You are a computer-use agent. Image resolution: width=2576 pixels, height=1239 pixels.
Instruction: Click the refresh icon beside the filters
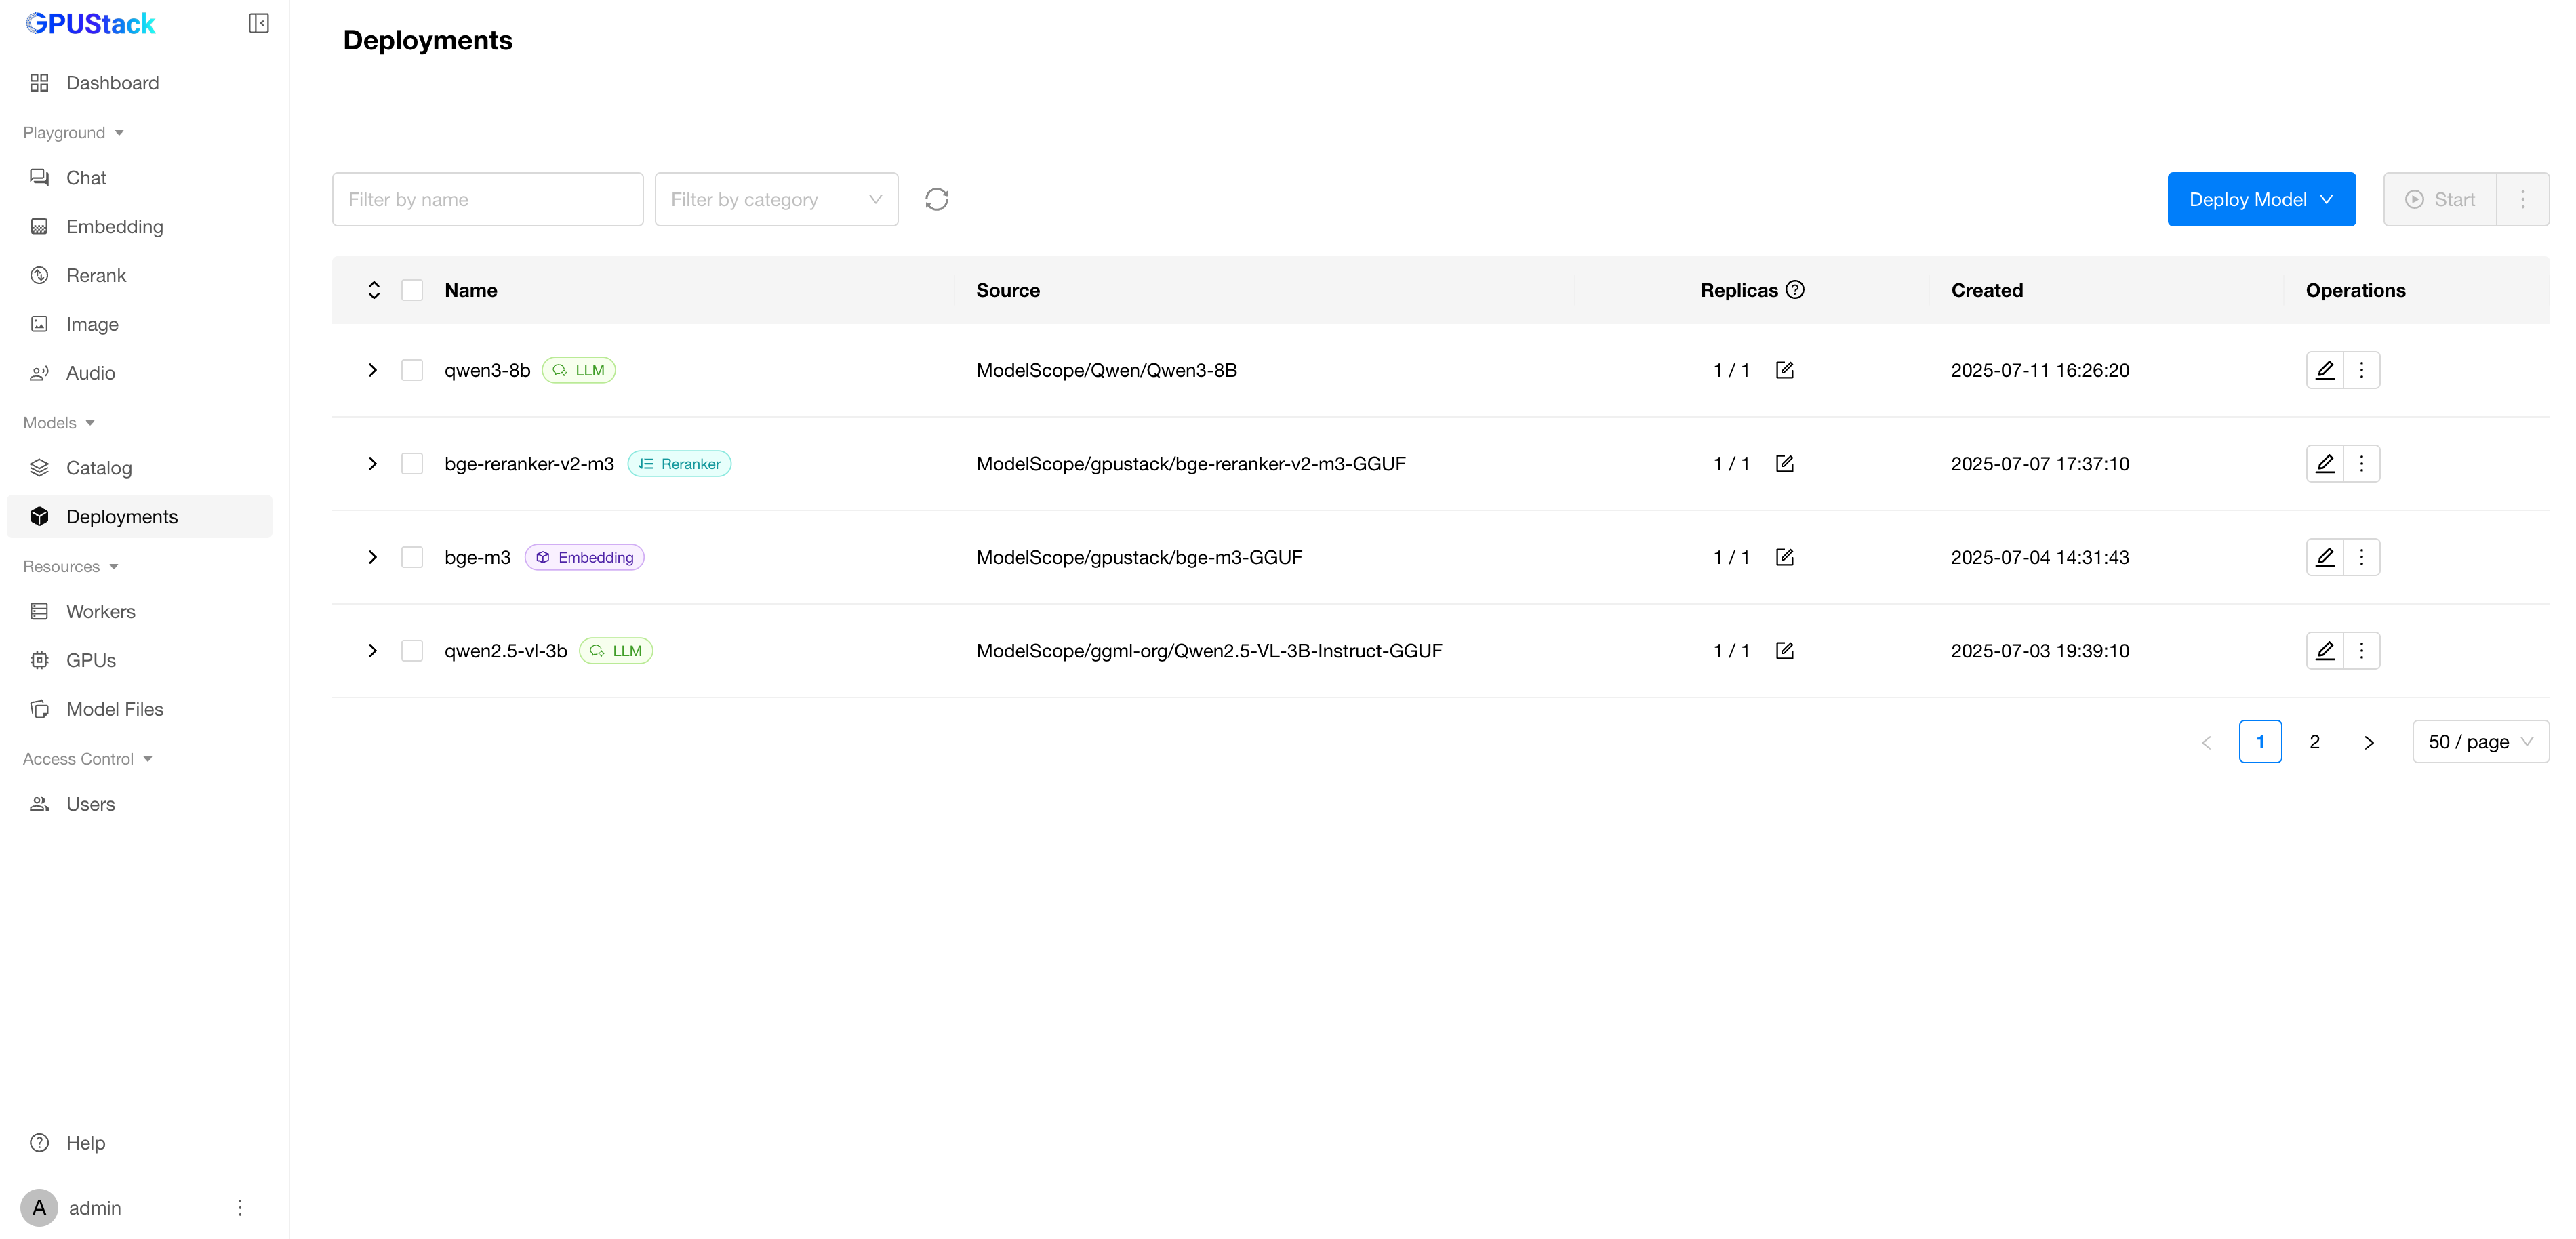[936, 199]
